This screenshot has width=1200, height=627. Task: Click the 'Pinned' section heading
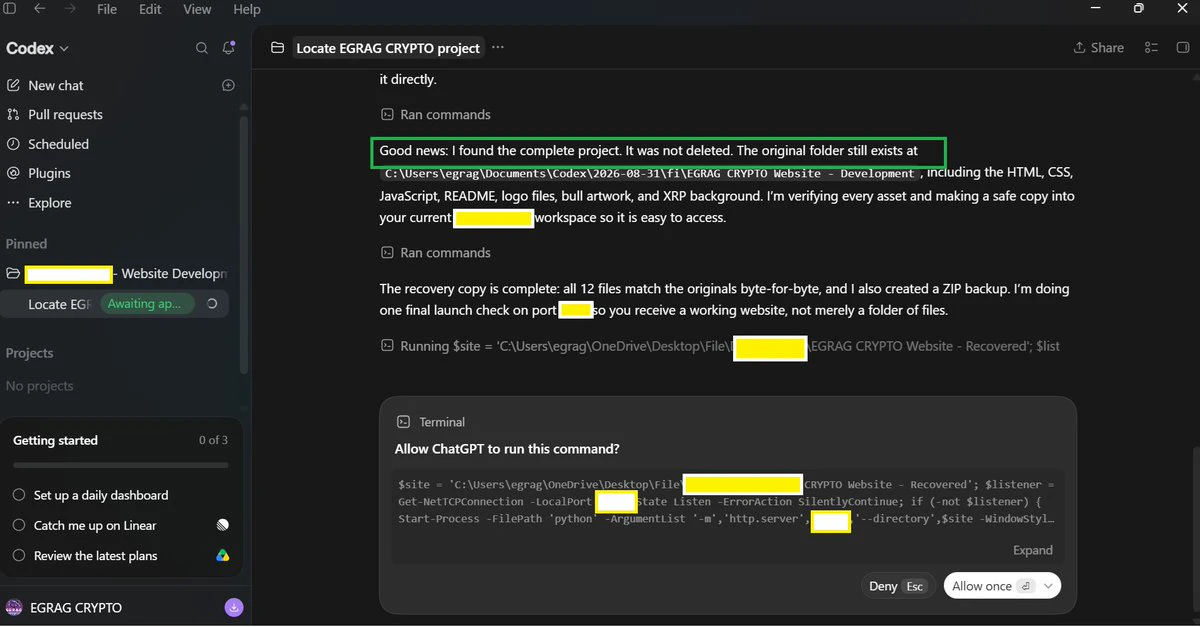[26, 244]
